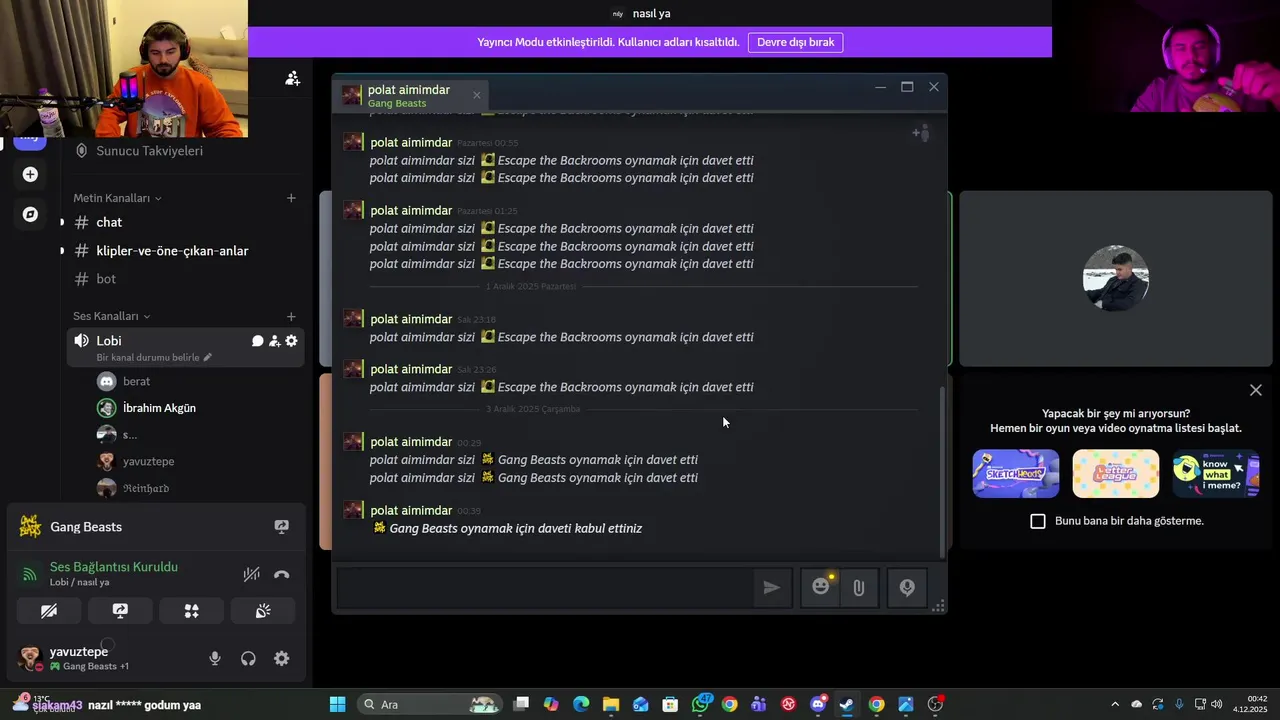Viewport: 1280px width, 720px height.
Task: Collapse the Ses Kanalları category
Action: [111, 316]
